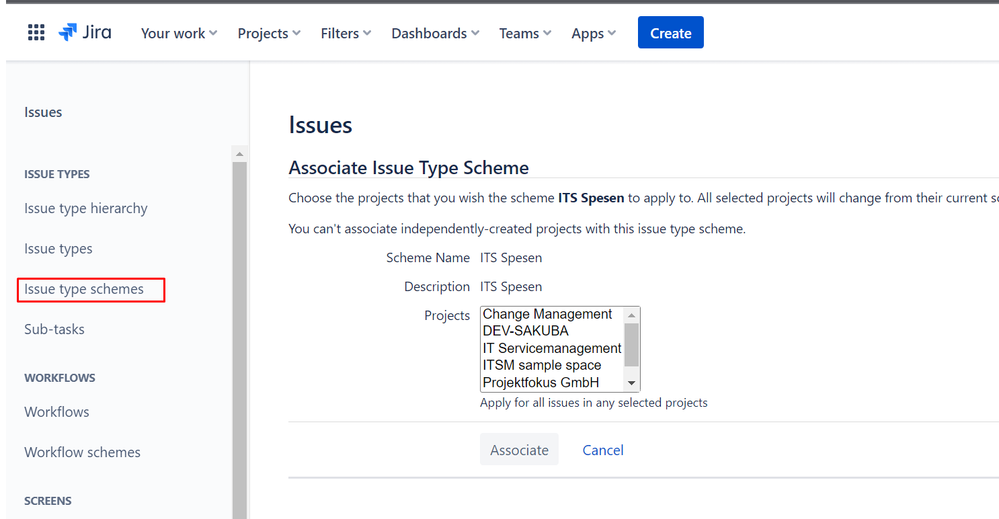Click the Projects list down arrow

(x=631, y=383)
